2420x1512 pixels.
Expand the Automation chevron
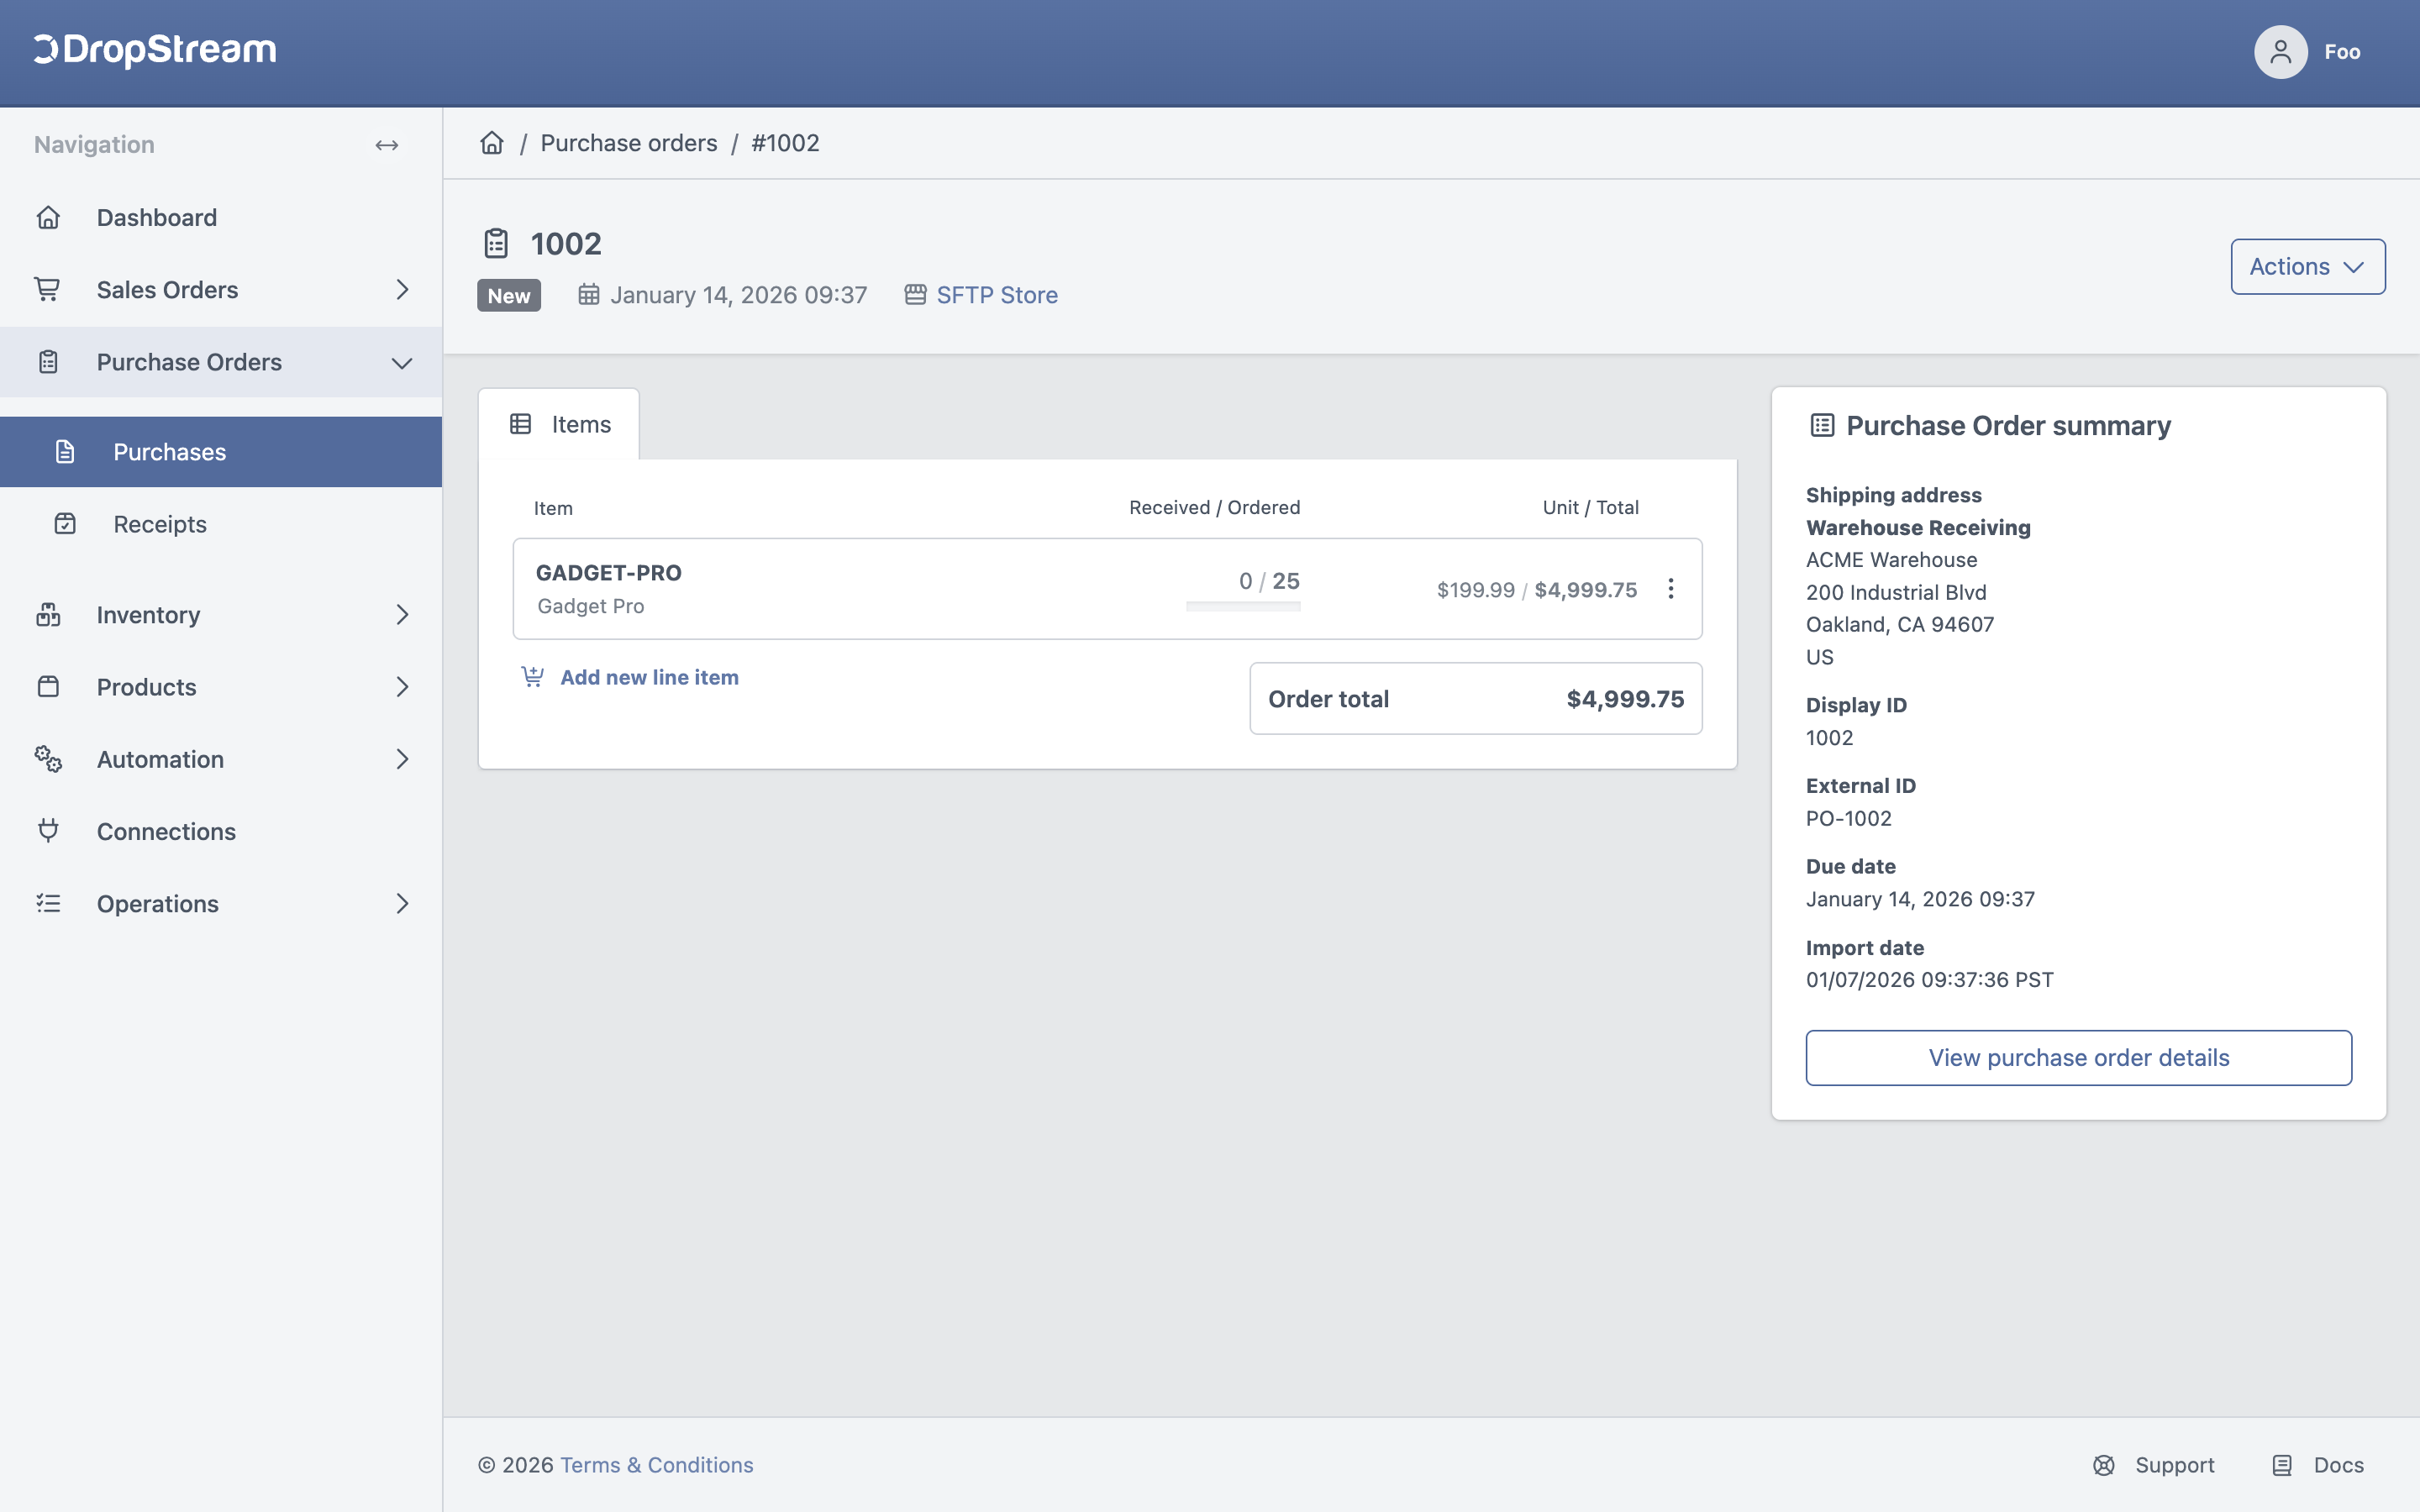(x=402, y=759)
